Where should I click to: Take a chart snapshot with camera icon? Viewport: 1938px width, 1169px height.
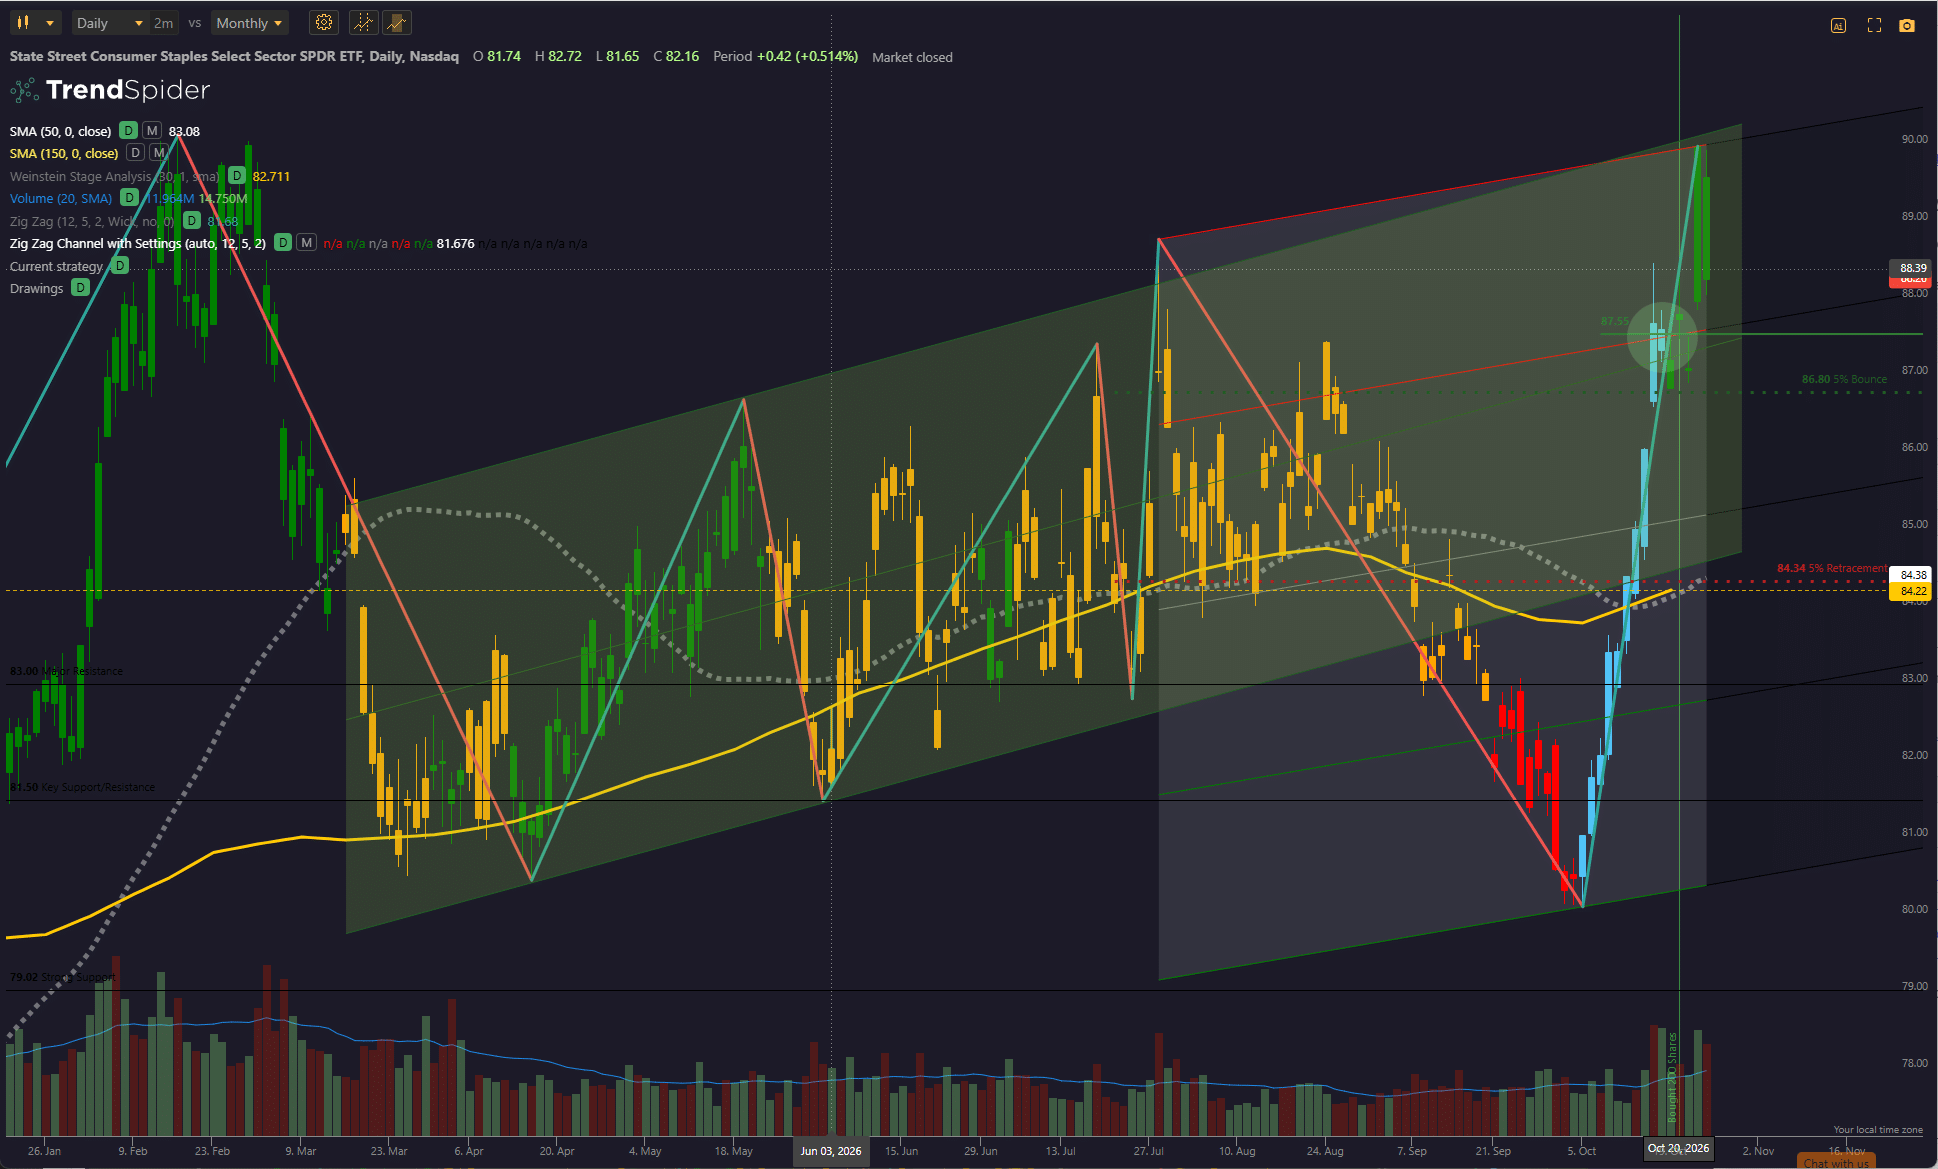[x=1907, y=26]
